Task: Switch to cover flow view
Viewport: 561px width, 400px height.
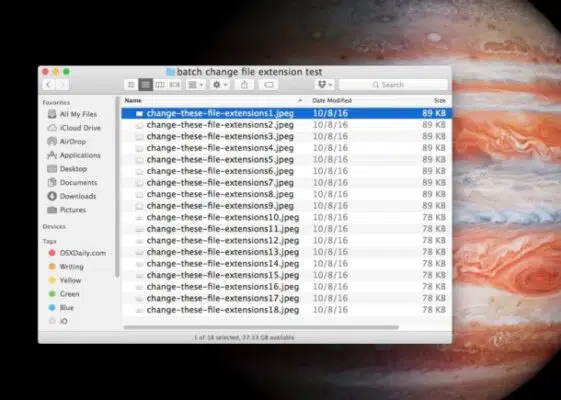Action: tap(175, 85)
